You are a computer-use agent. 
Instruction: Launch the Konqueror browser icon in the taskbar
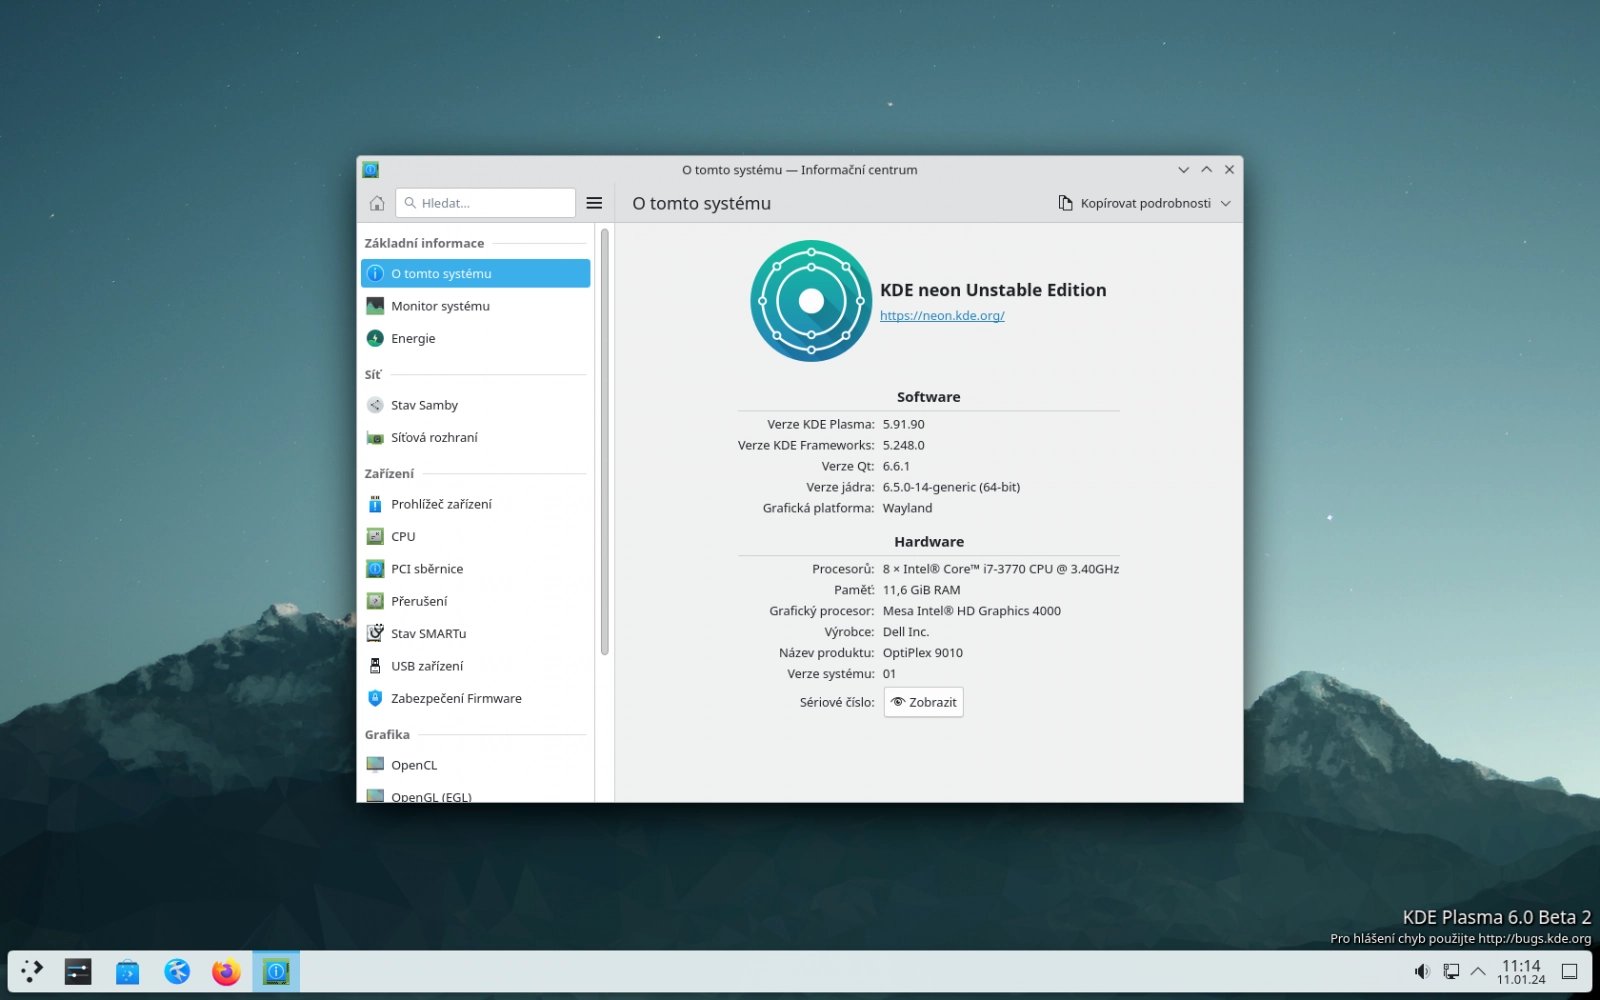point(177,971)
